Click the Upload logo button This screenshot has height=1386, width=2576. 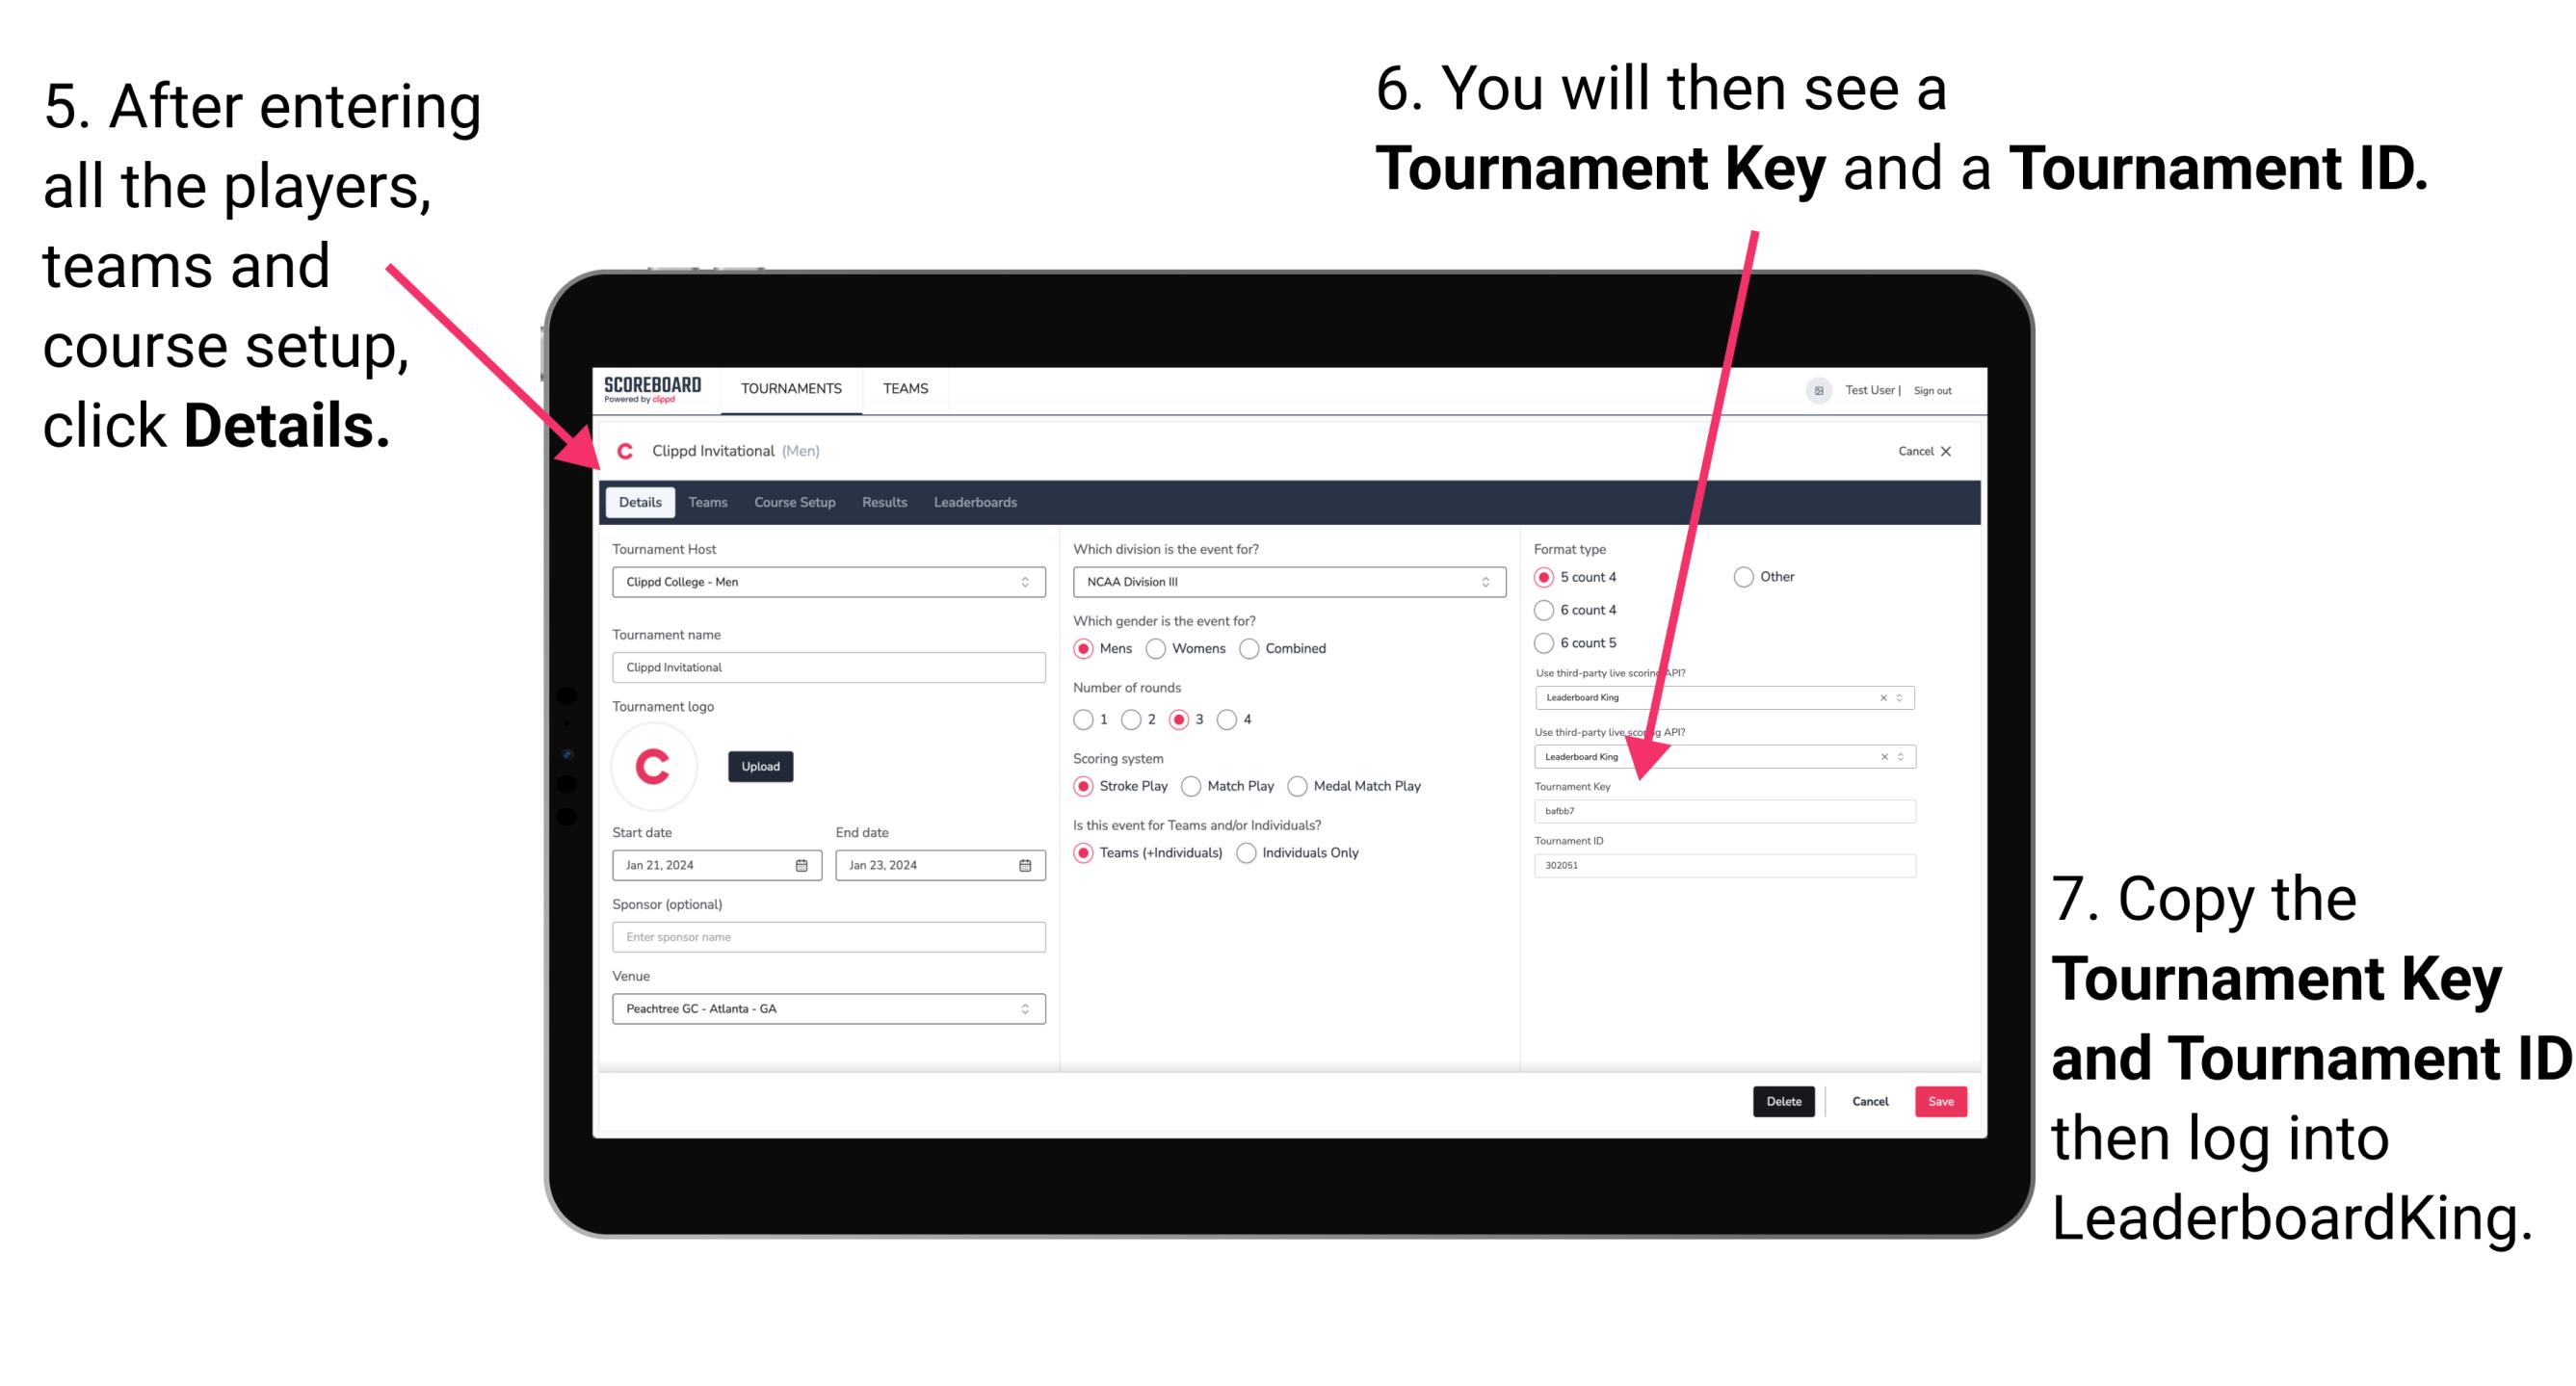(x=761, y=767)
